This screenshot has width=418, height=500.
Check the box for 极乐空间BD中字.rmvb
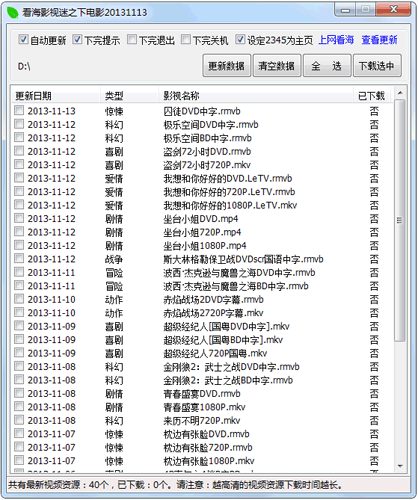click(19, 137)
